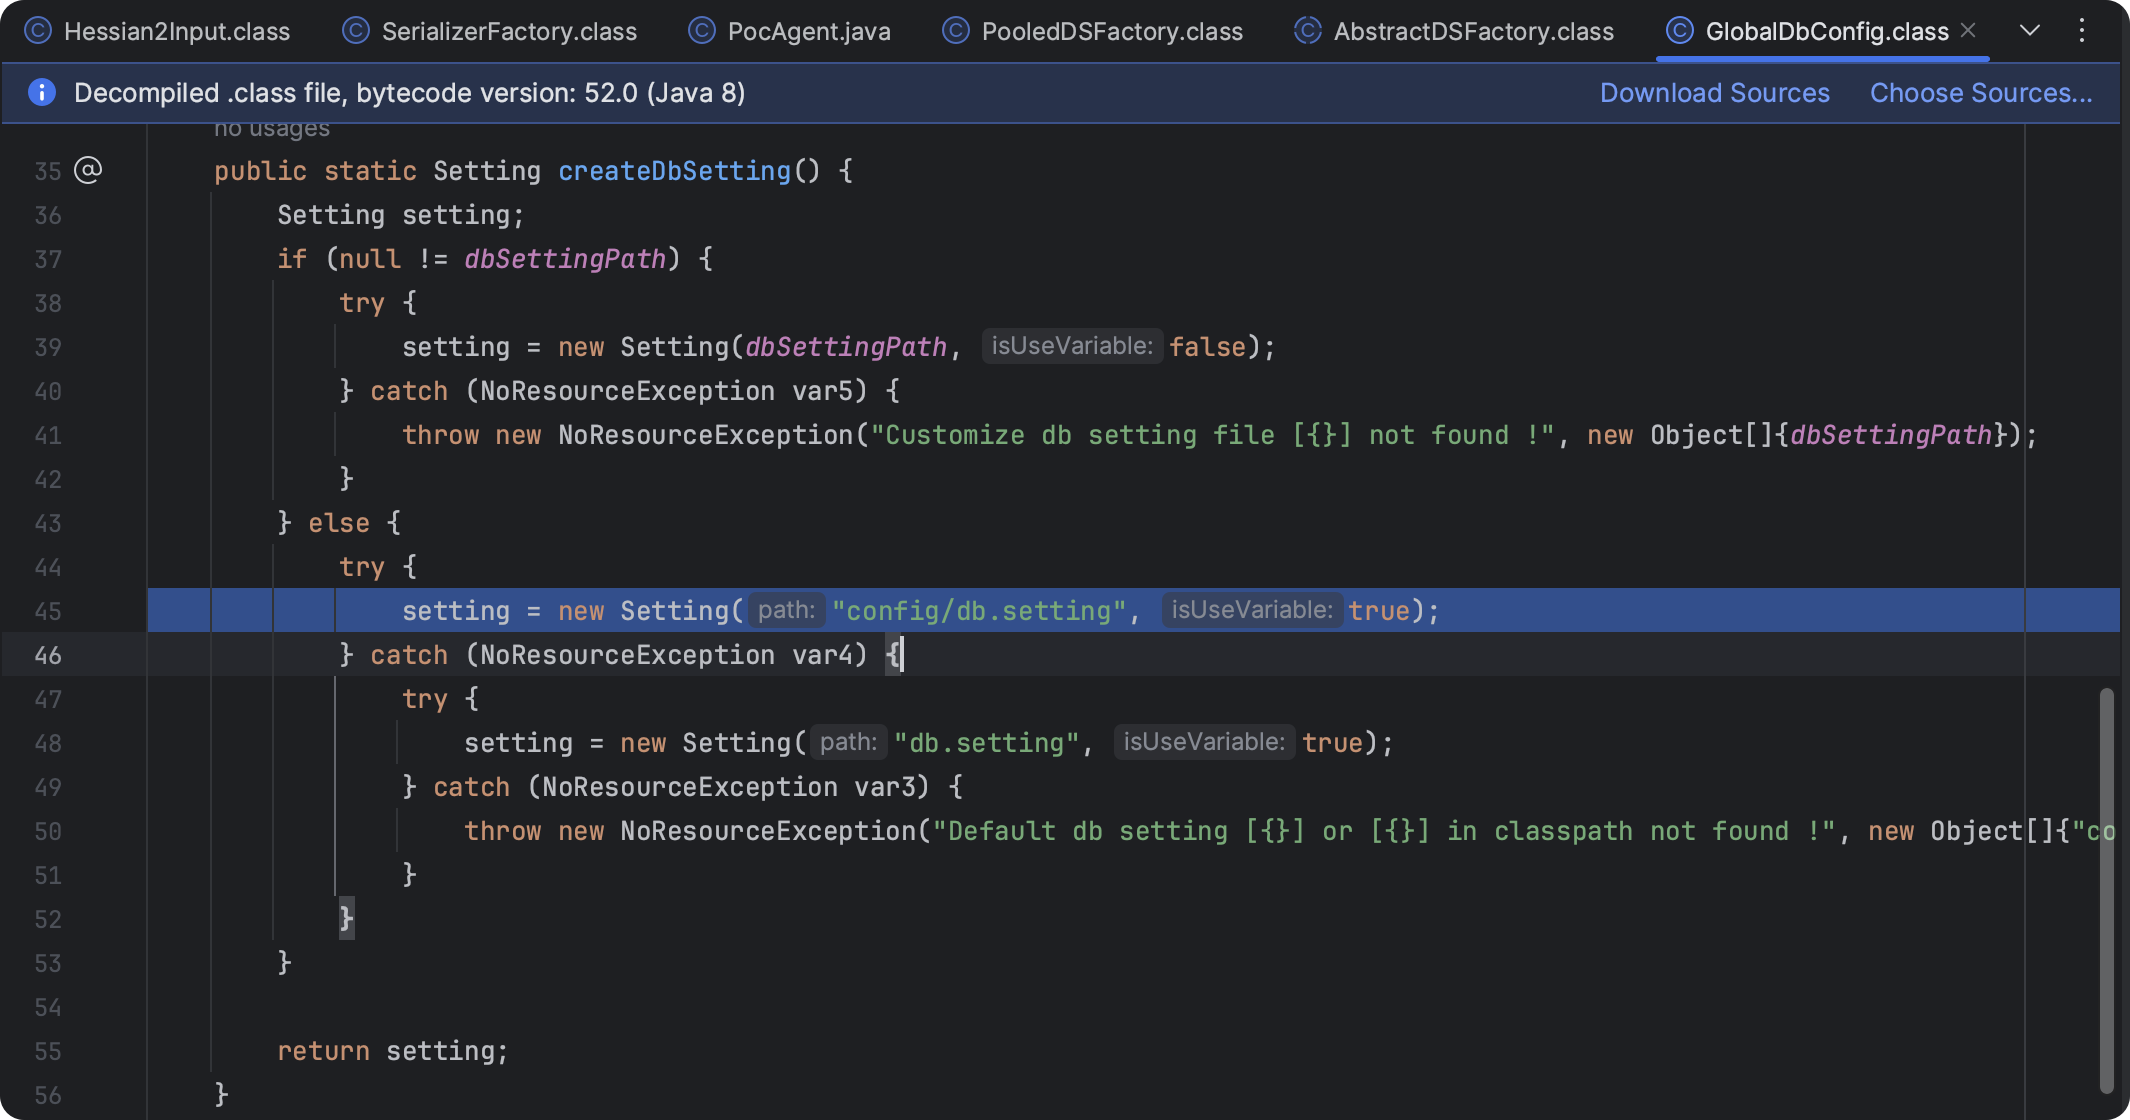This screenshot has height=1120, width=2130.
Task: Click the 'else' keyword on line 43
Action: click(x=338, y=523)
